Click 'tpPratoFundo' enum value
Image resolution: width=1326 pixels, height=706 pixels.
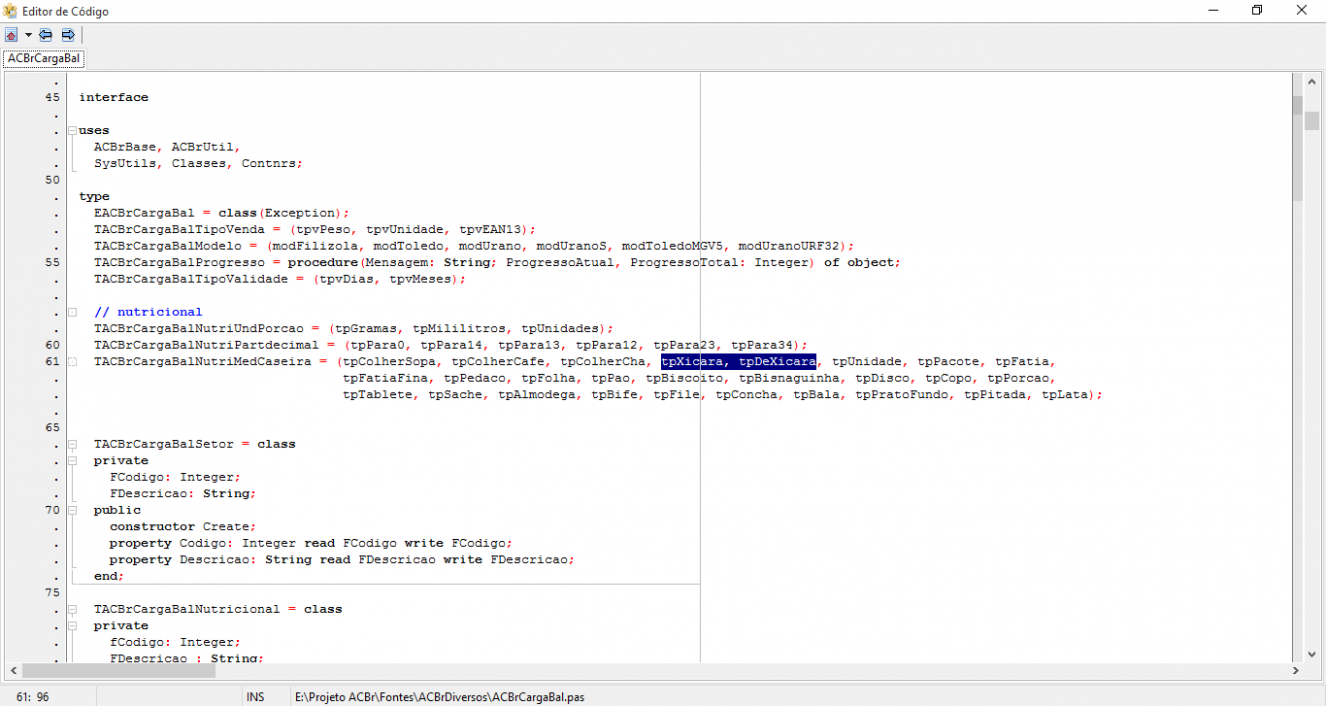click(x=901, y=394)
